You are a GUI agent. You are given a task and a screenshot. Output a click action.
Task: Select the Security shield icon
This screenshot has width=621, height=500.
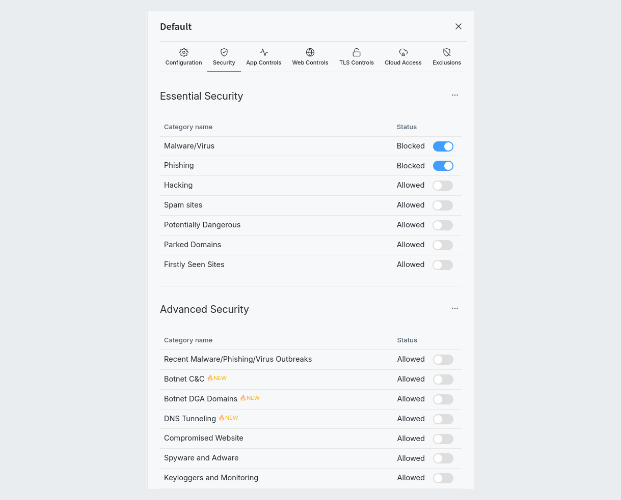point(224,52)
